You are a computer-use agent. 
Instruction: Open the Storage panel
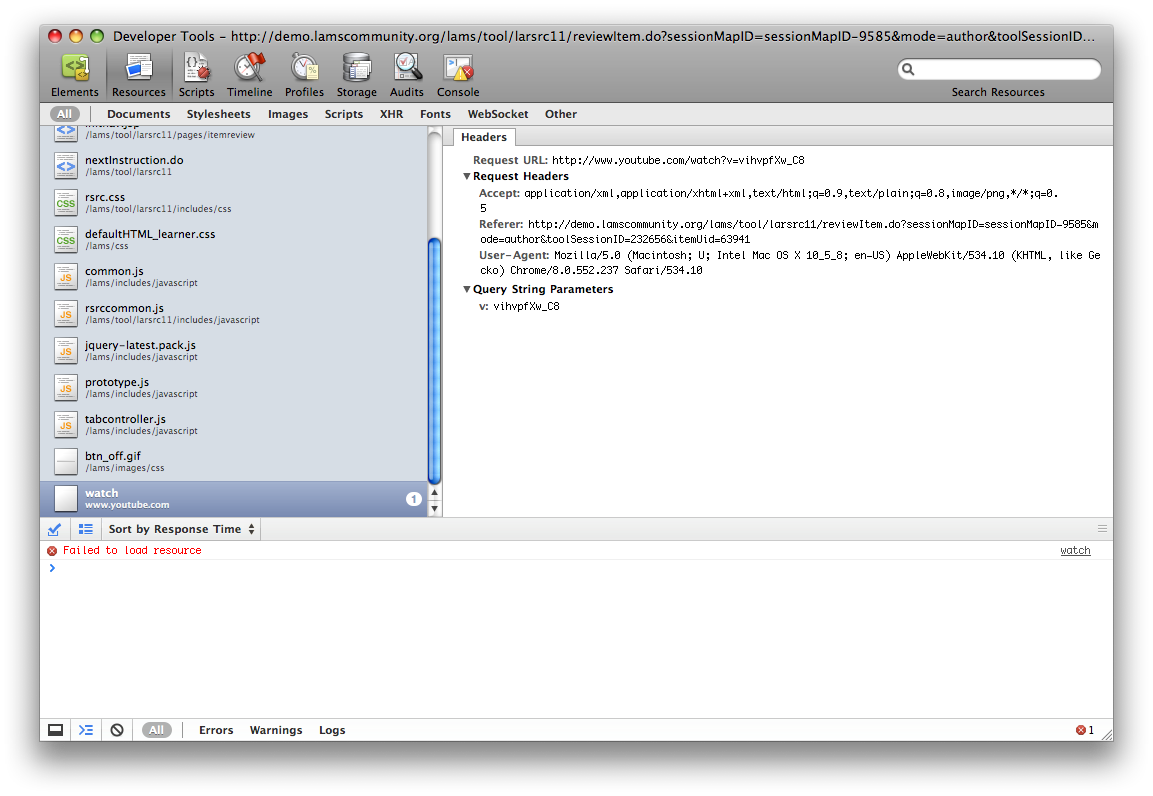click(356, 75)
